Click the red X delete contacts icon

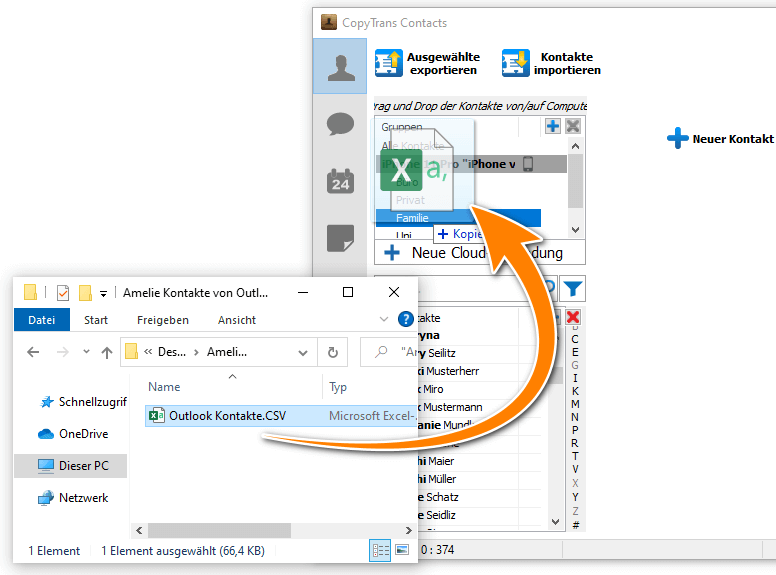point(573,317)
